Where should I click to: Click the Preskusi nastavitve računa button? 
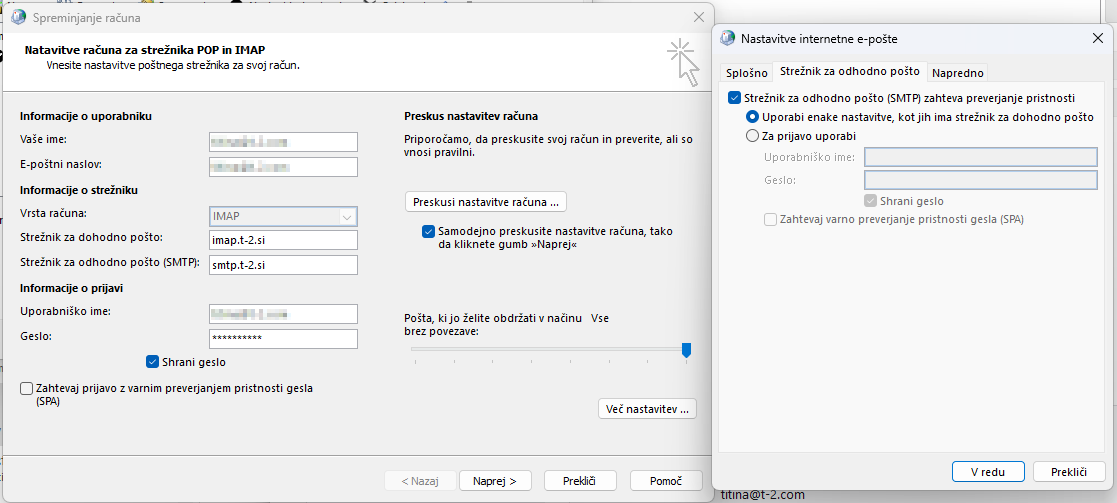point(486,202)
